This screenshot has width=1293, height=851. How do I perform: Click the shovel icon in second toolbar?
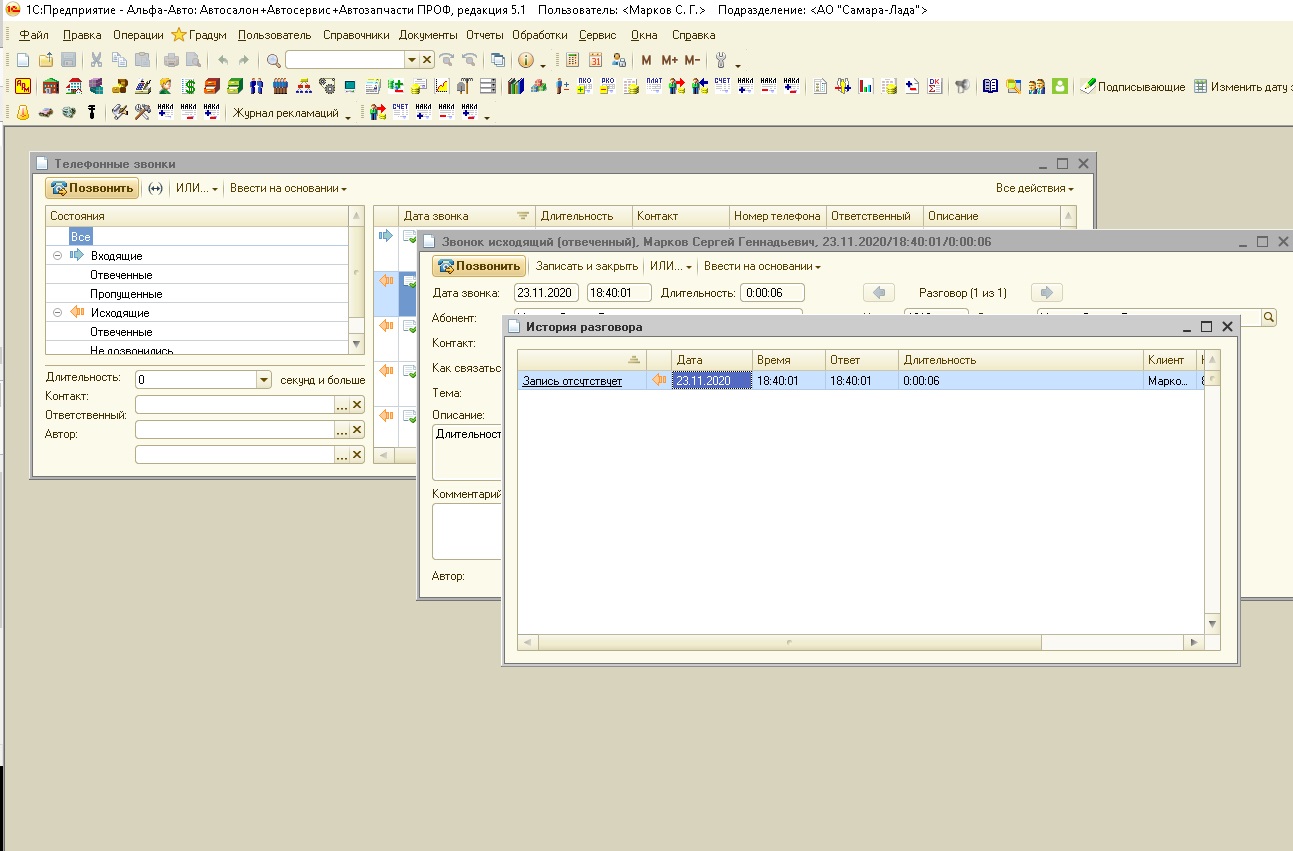465,86
